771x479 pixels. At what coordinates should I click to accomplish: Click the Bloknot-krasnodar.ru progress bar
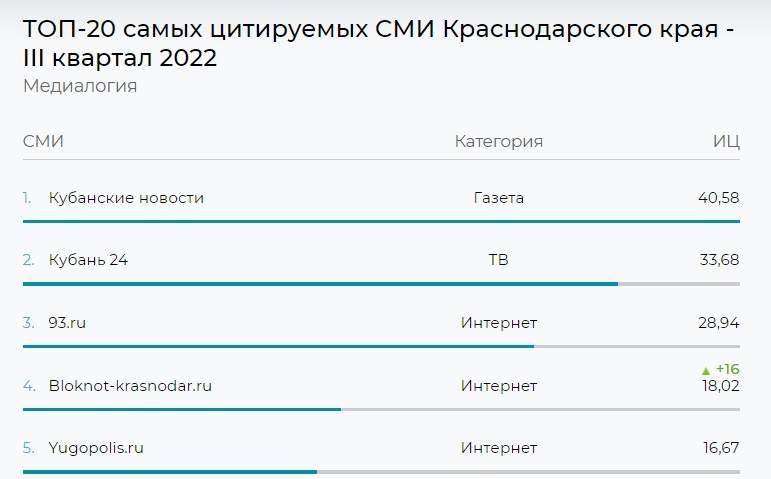point(182,409)
